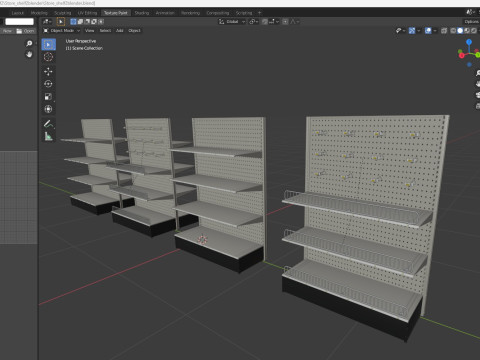Click the negative Z axis dot on gizmo
The width and height of the screenshot is (480, 360).
coord(469,64)
